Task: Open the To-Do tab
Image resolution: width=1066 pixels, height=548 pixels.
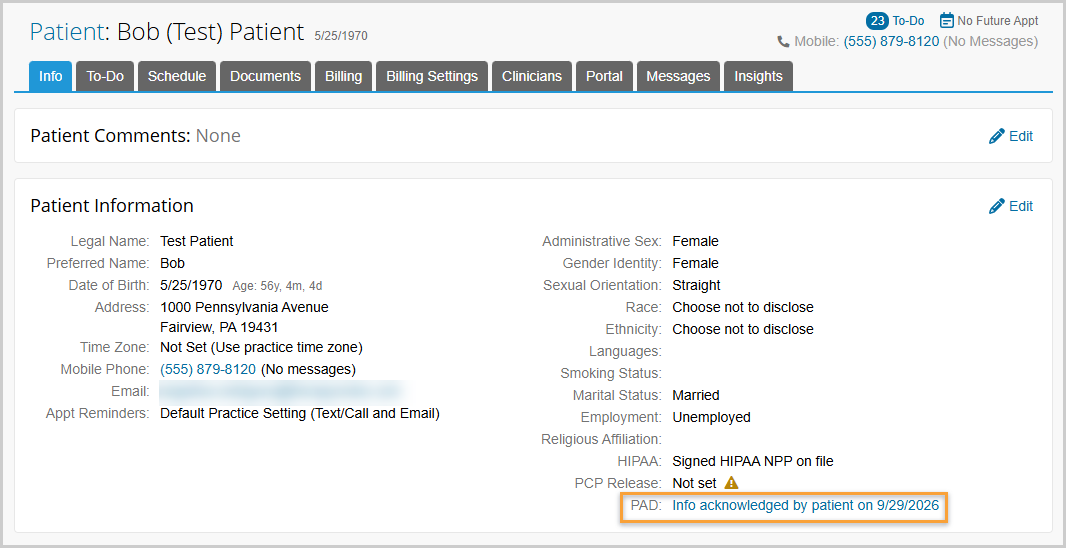Action: pos(105,76)
